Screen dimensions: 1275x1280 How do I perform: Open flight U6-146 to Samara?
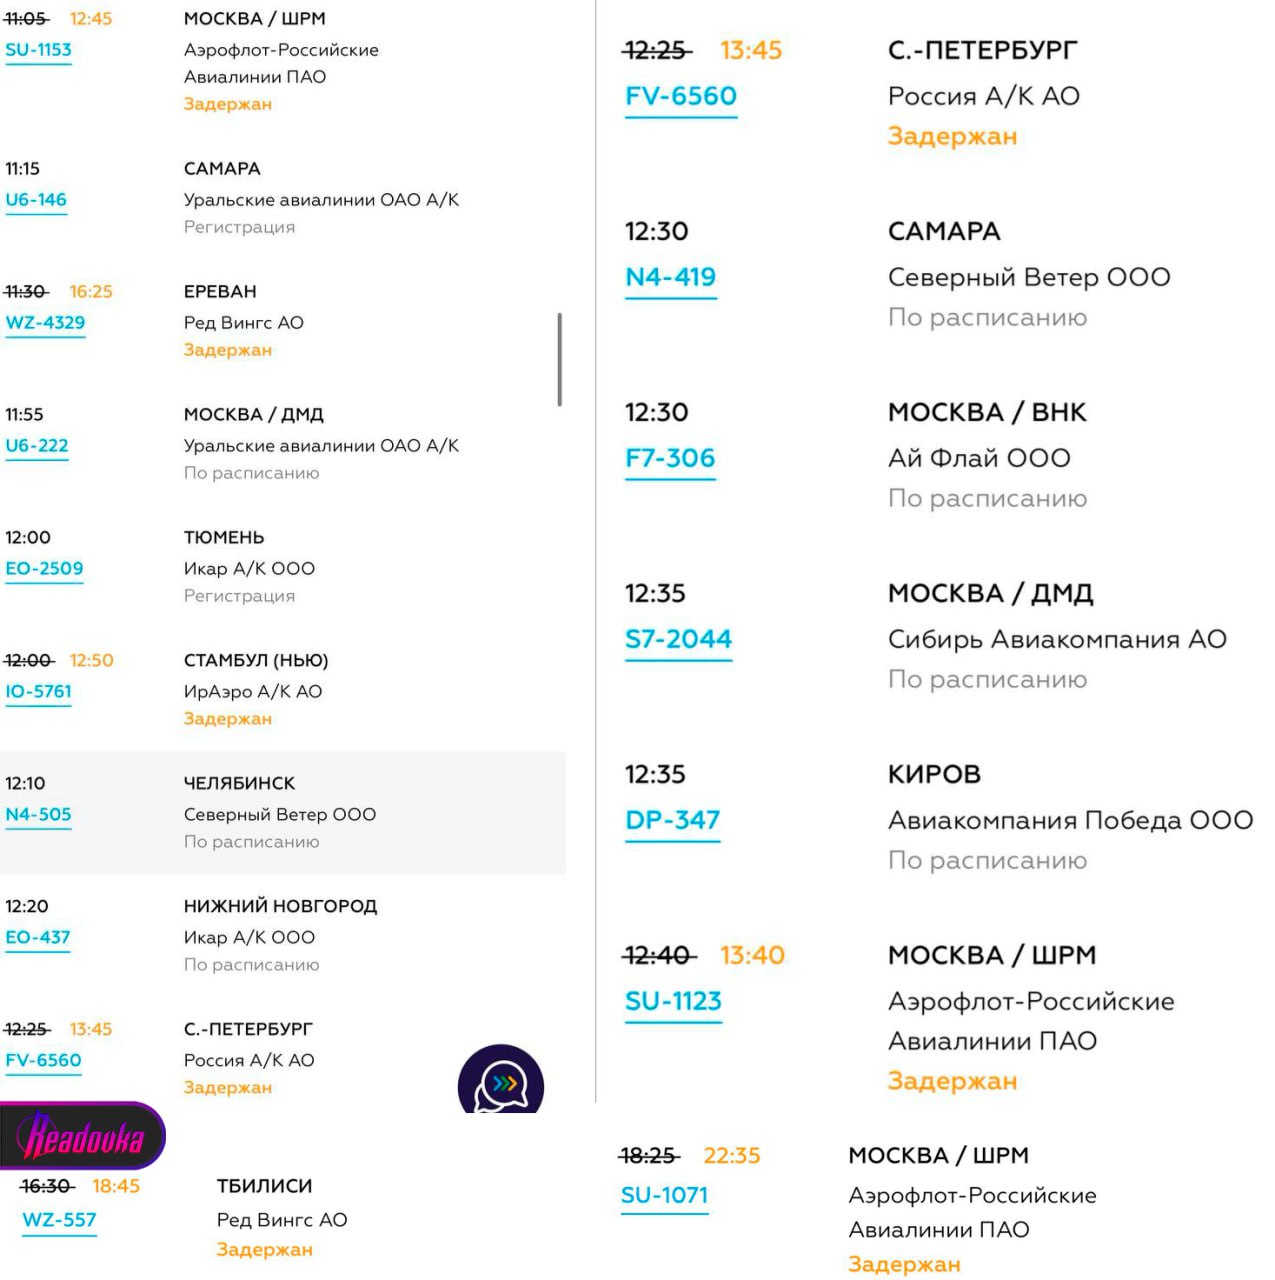point(36,199)
